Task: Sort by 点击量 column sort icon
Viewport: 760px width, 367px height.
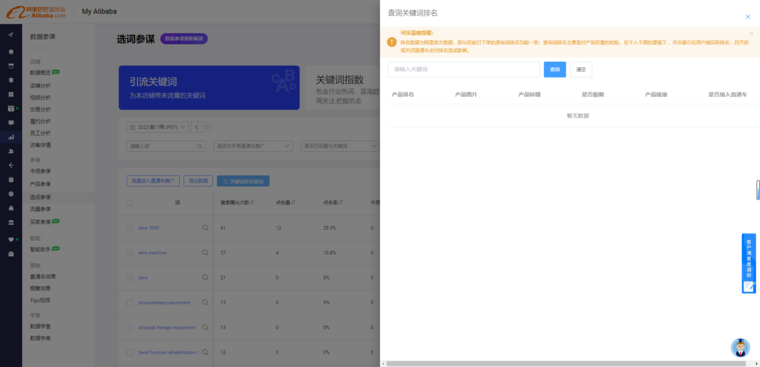Action: point(293,202)
